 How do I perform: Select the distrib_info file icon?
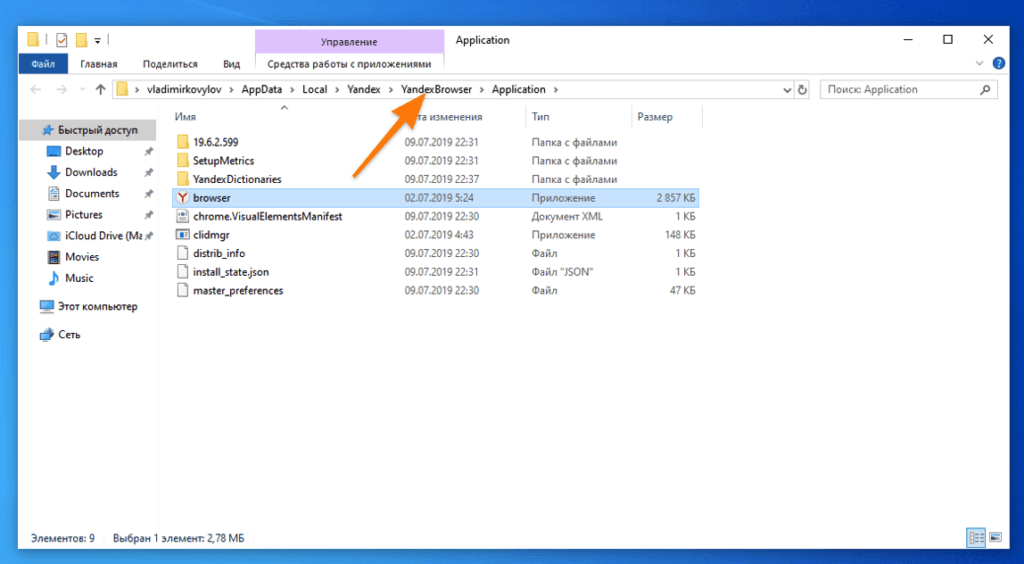tap(183, 253)
